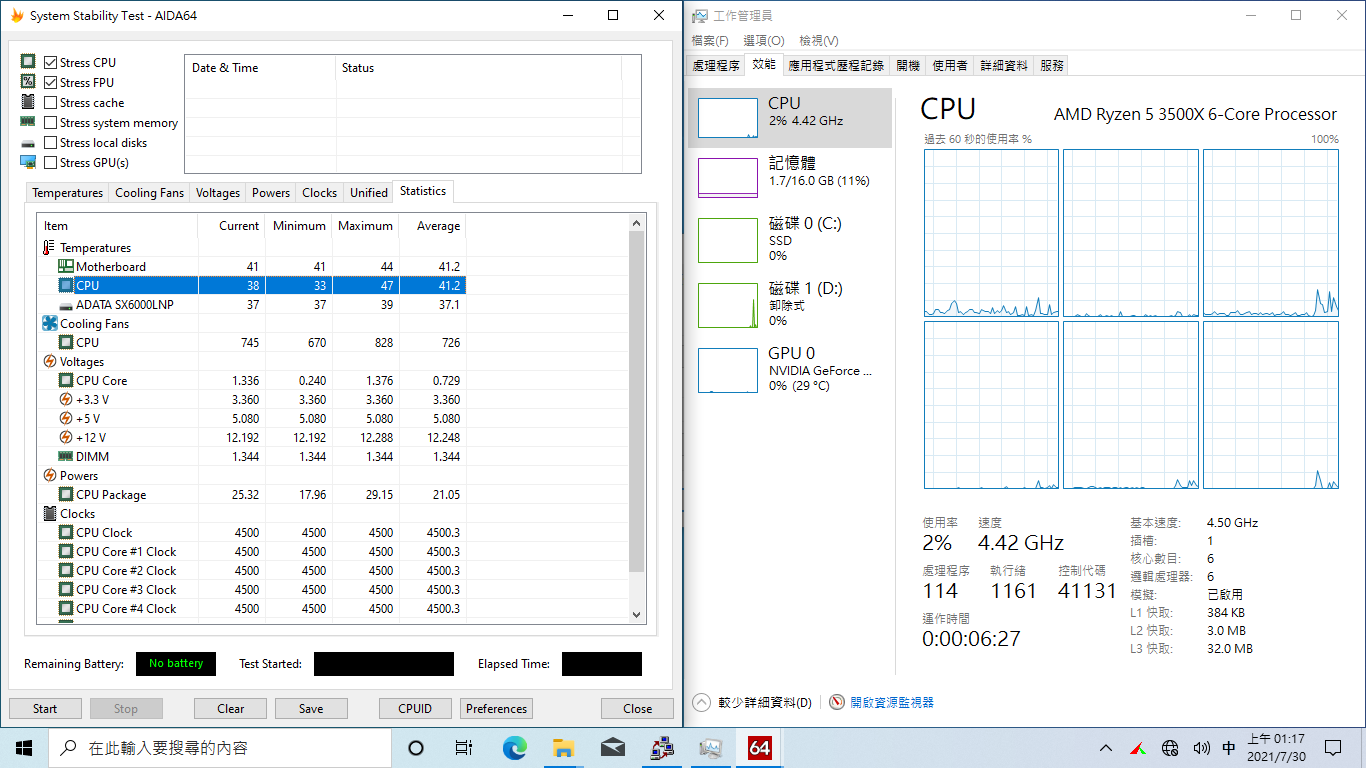
Task: Uncheck Stress FPU option
Action: click(51, 83)
